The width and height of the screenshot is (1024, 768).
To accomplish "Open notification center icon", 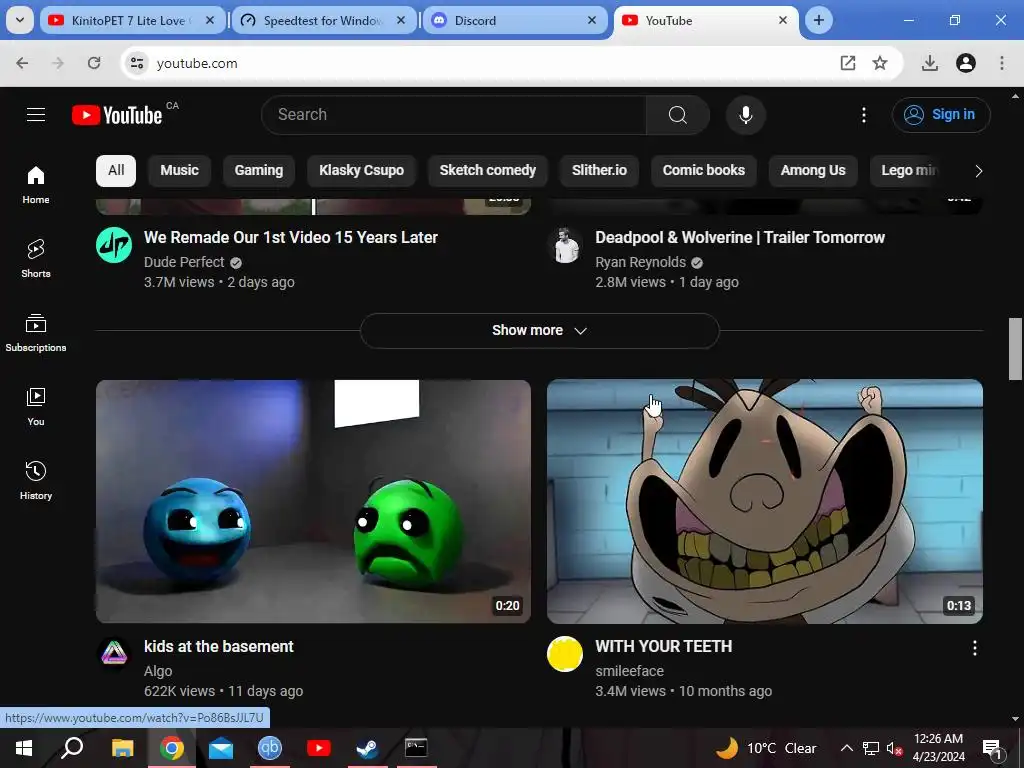I will point(993,748).
